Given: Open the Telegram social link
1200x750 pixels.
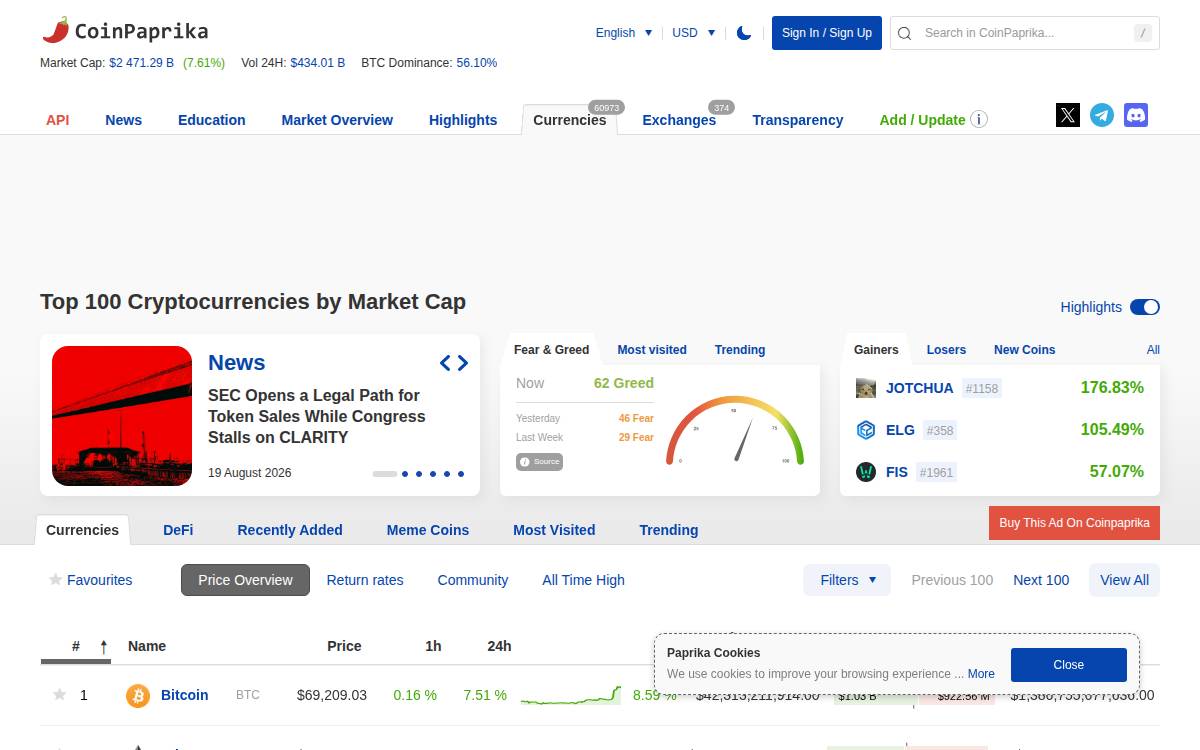Looking at the screenshot, I should (1102, 115).
